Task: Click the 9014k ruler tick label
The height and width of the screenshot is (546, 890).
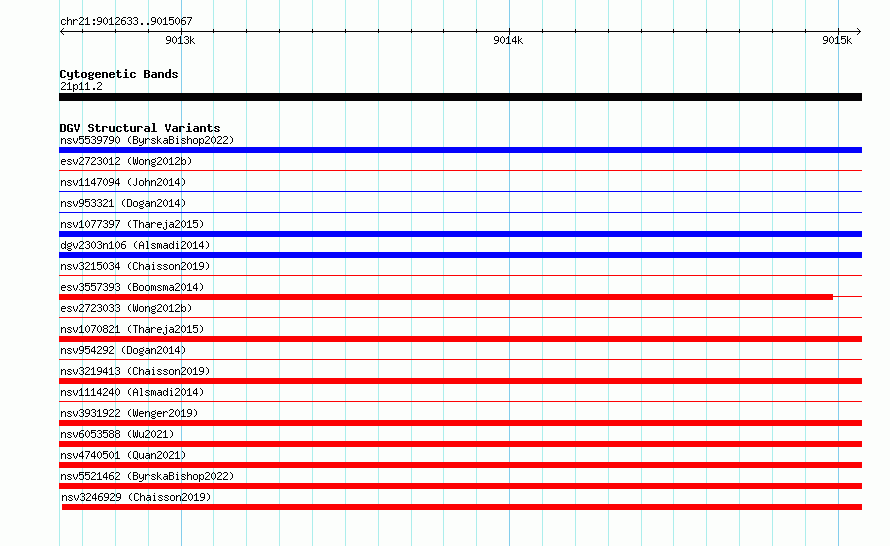Action: coord(508,40)
